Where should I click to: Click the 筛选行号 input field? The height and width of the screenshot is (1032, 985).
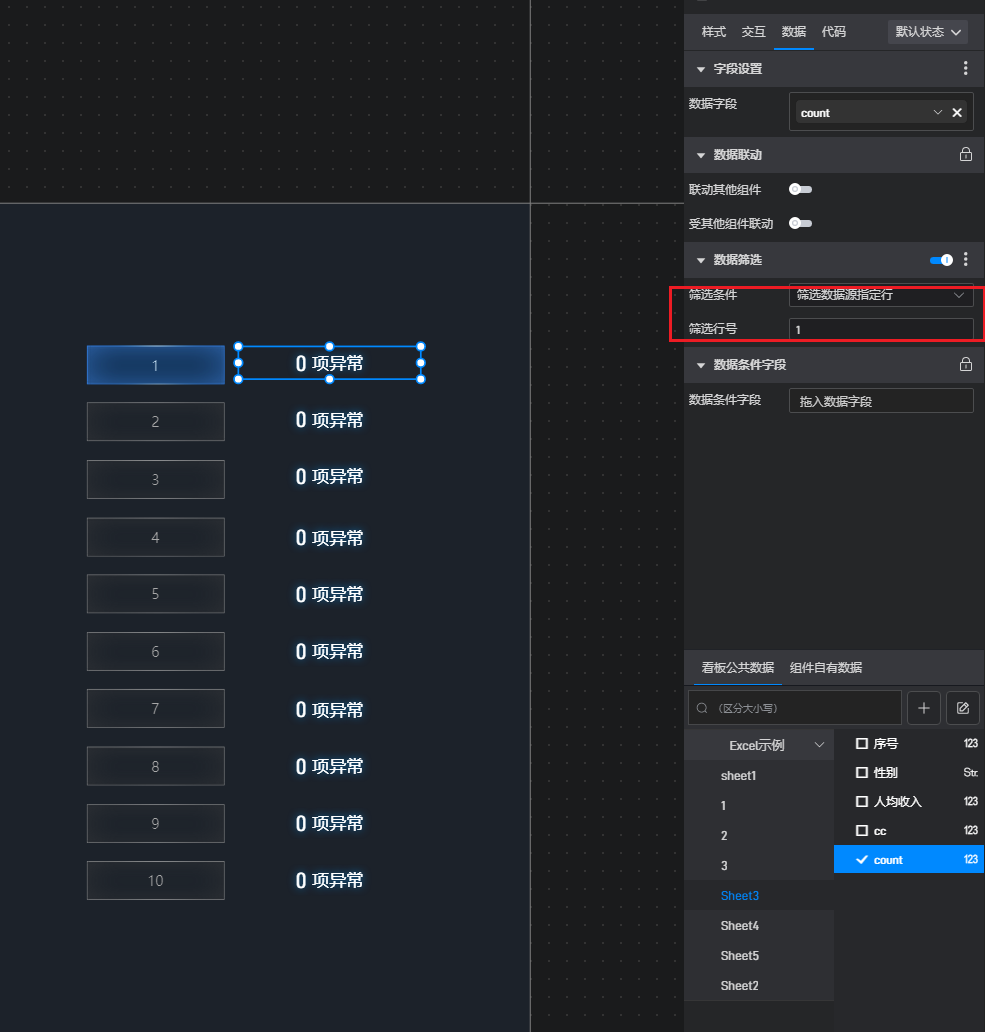tap(880, 329)
